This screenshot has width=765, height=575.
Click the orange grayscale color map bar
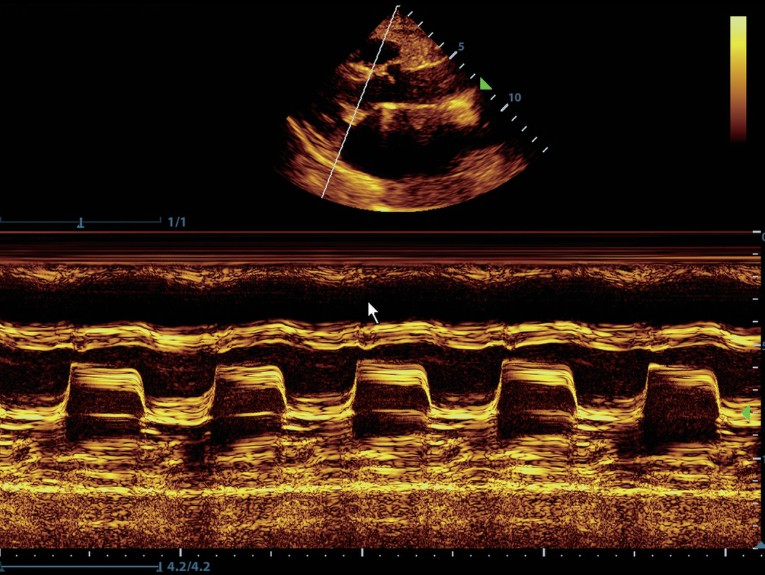click(x=738, y=78)
